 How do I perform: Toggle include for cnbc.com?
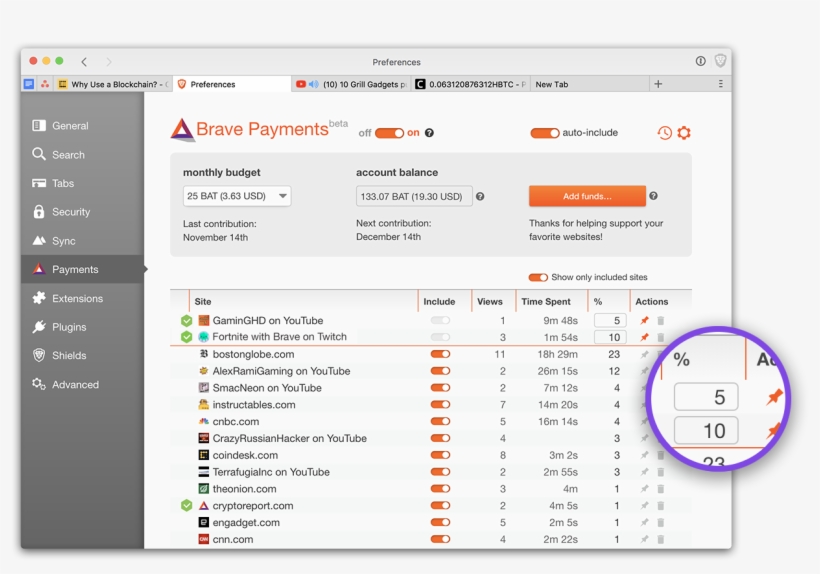tap(440, 421)
